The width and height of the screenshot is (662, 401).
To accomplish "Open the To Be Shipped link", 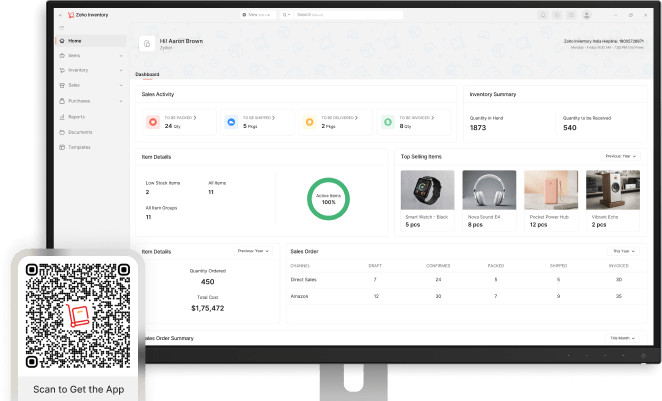I will pos(258,118).
